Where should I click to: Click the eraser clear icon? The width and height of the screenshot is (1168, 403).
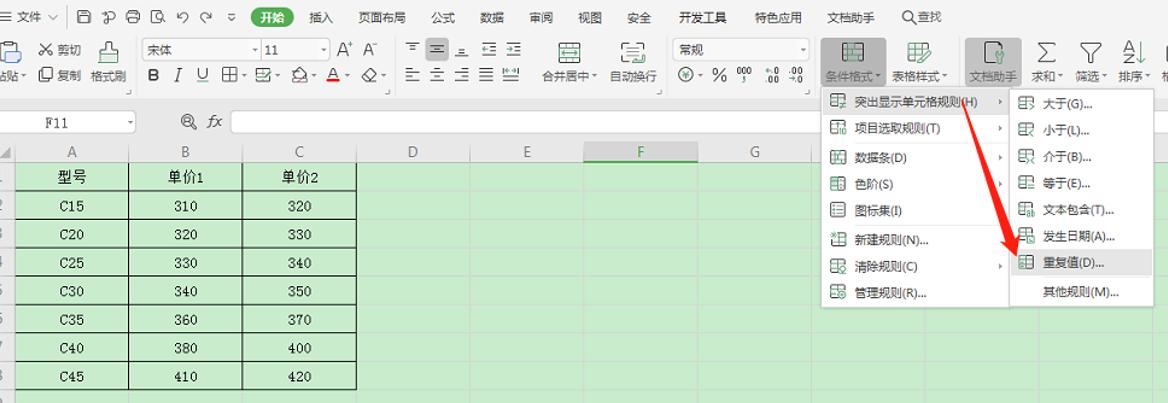click(369, 75)
